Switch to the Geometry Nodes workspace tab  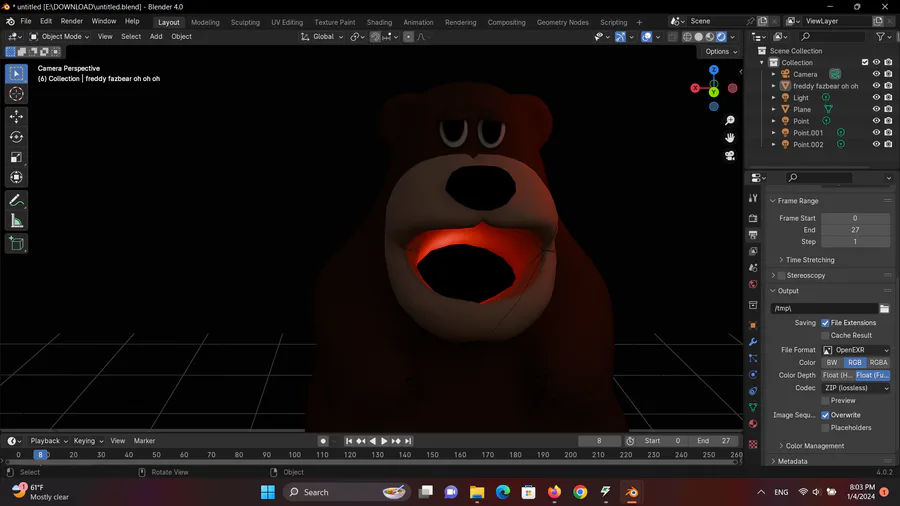pyautogui.click(x=562, y=22)
